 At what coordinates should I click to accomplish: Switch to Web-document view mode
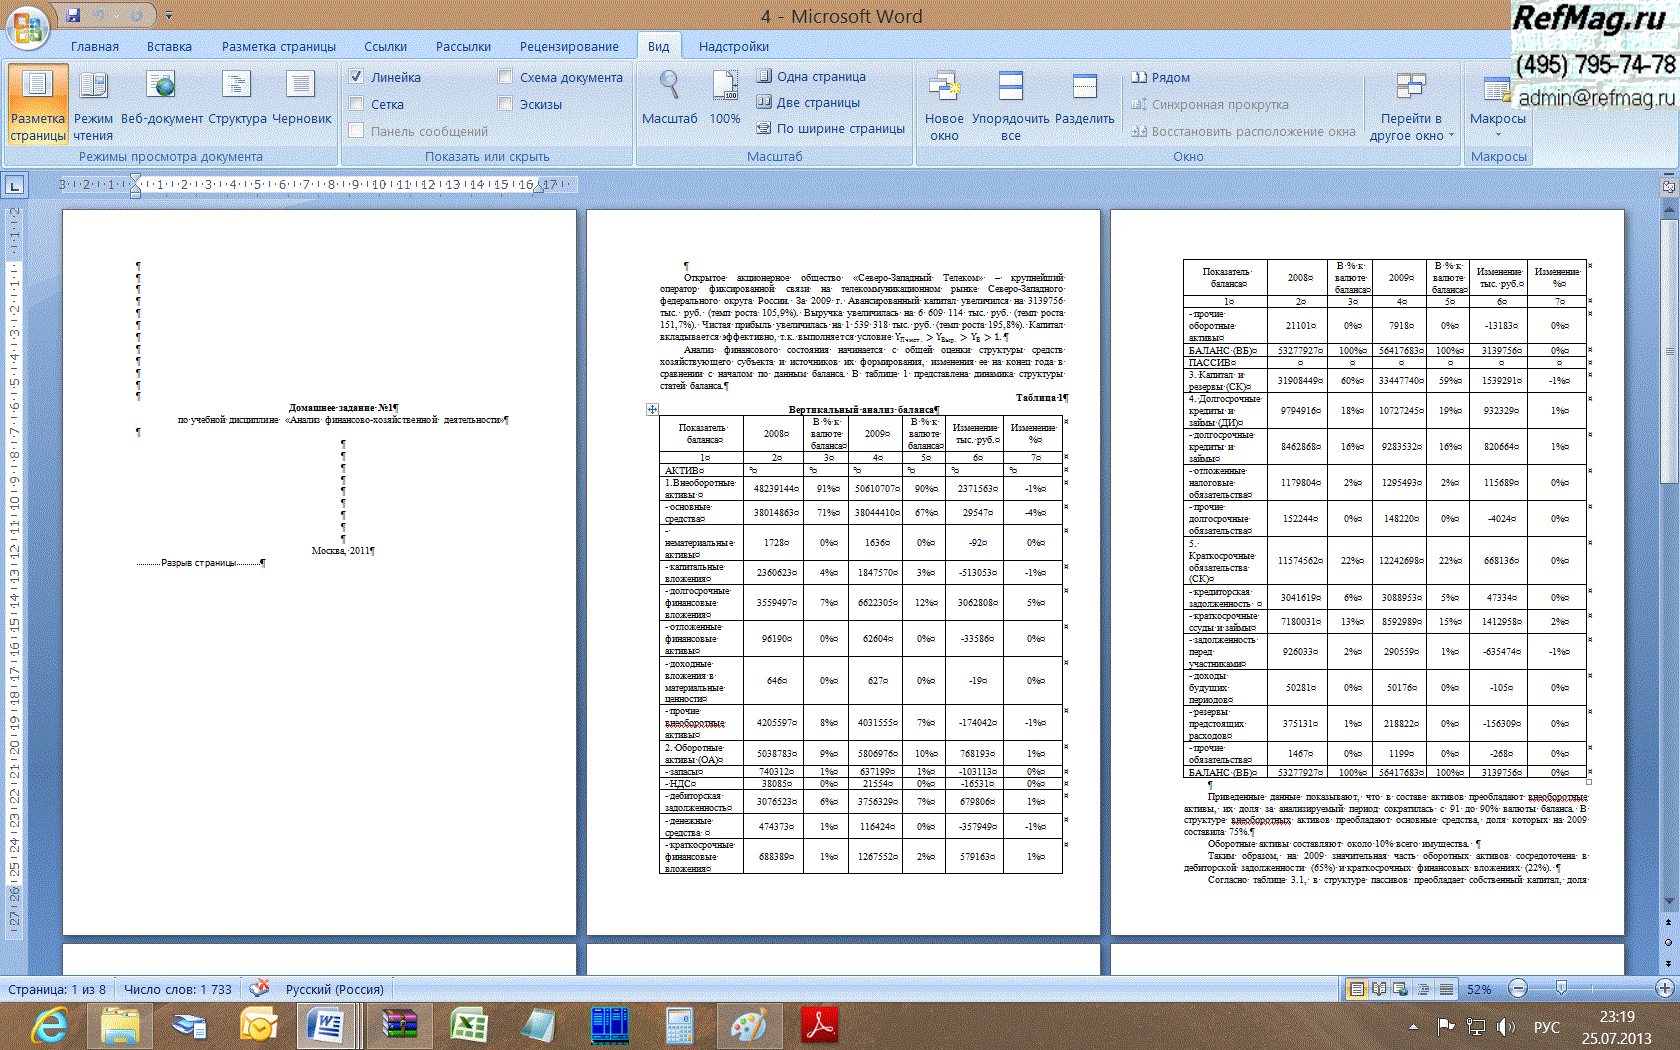161,98
